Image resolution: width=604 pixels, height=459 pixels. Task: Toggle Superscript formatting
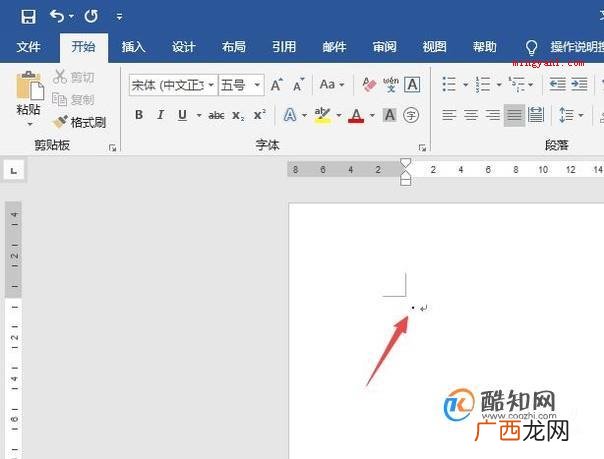click(260, 115)
